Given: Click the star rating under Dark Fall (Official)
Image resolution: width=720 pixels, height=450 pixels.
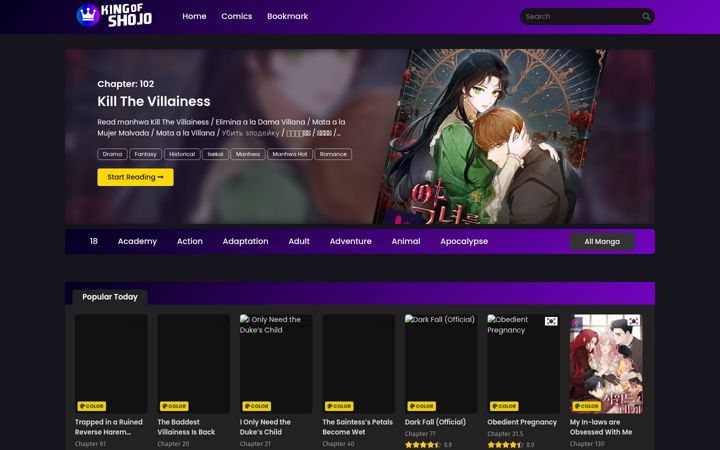Looking at the screenshot, I should (x=422, y=444).
